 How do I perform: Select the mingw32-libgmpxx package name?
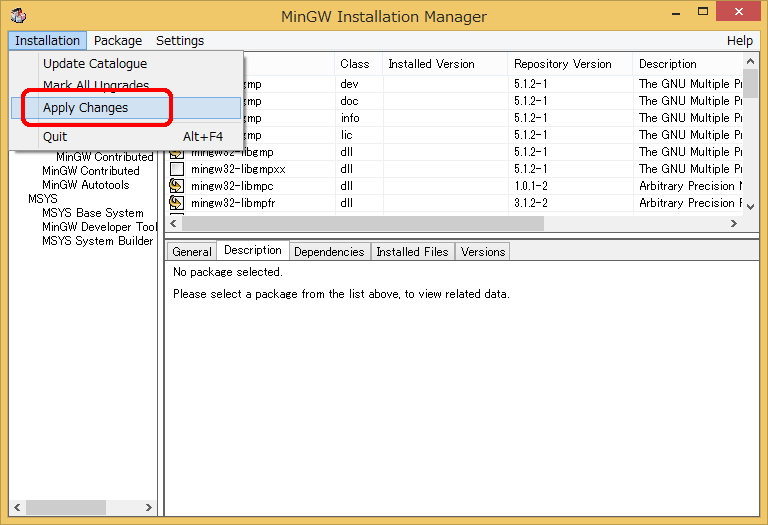[238, 169]
